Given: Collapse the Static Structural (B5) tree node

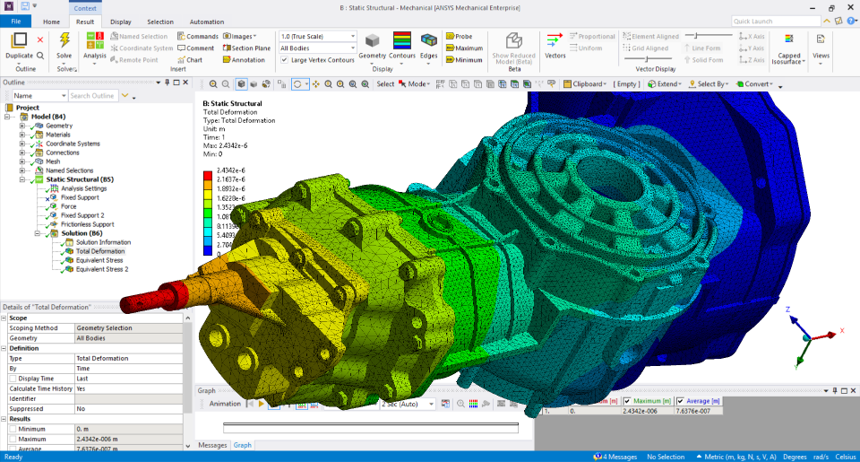Looking at the screenshot, I should pos(22,179).
